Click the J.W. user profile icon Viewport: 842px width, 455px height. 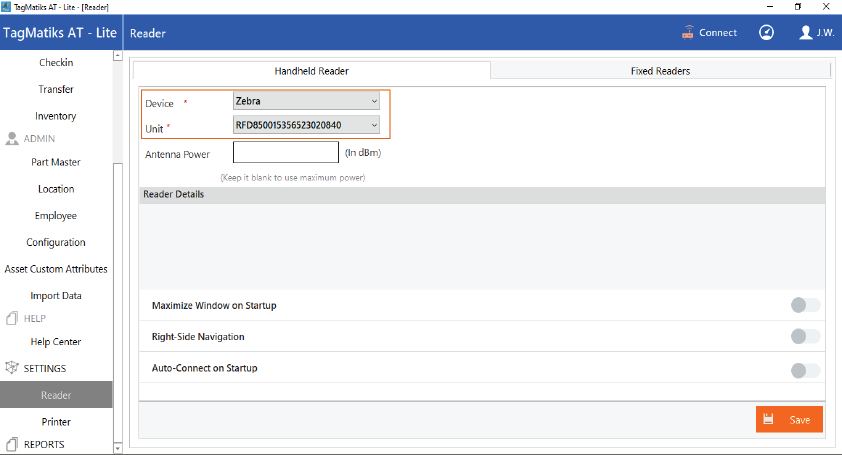[806, 32]
